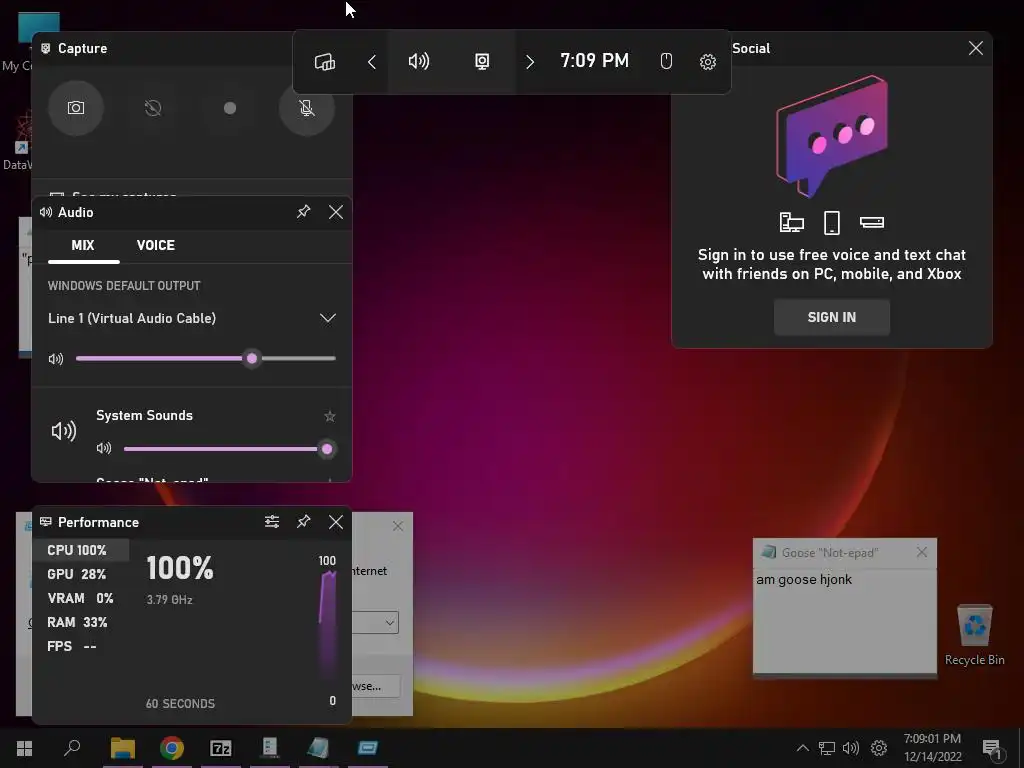Select the VRAM 0% metric
The image size is (1024, 768).
[80, 598]
